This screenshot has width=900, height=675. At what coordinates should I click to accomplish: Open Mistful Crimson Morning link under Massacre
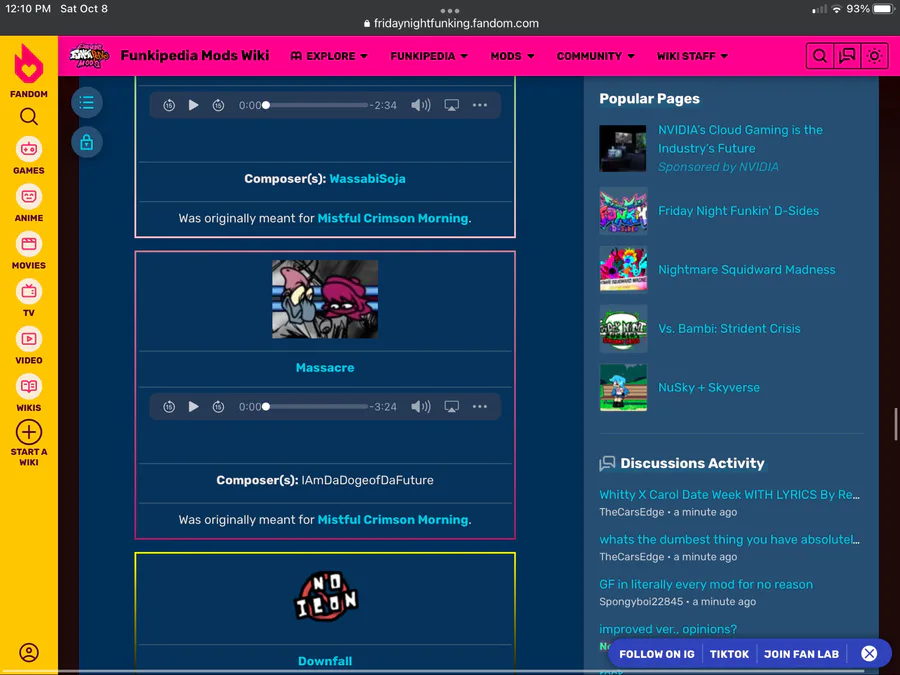(x=393, y=519)
